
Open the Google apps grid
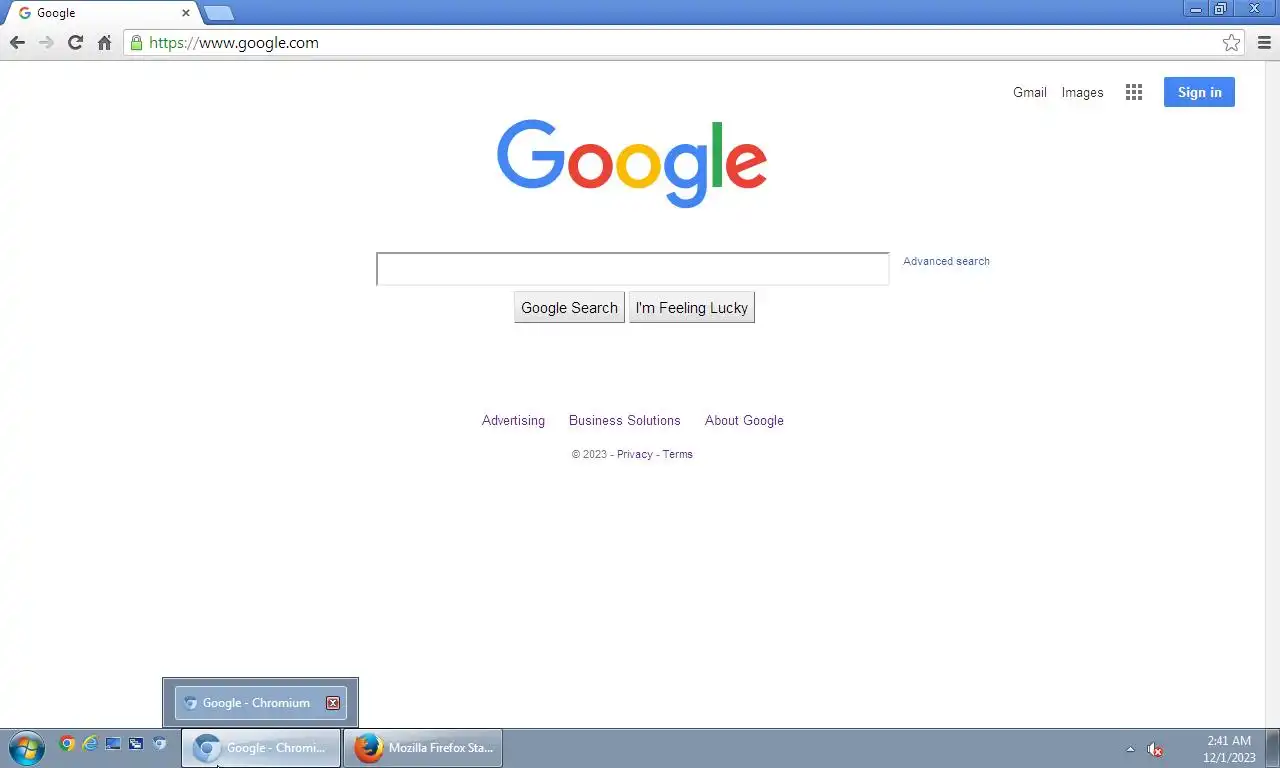(x=1133, y=92)
